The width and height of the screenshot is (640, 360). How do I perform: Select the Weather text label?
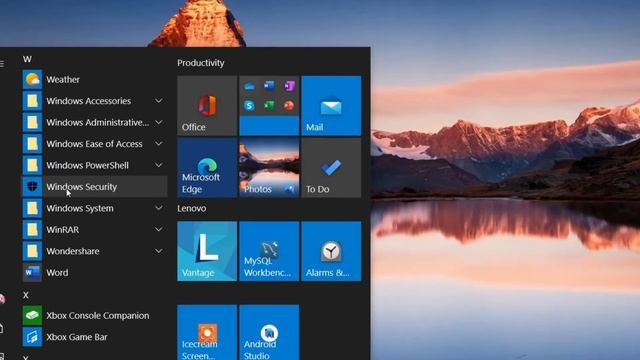pos(63,80)
